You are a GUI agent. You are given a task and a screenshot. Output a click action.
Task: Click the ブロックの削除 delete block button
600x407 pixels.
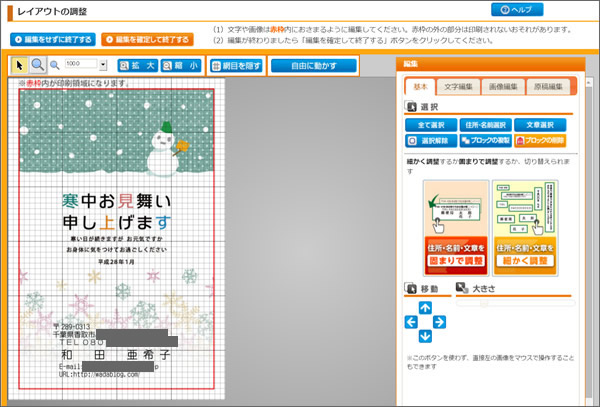tap(540, 141)
